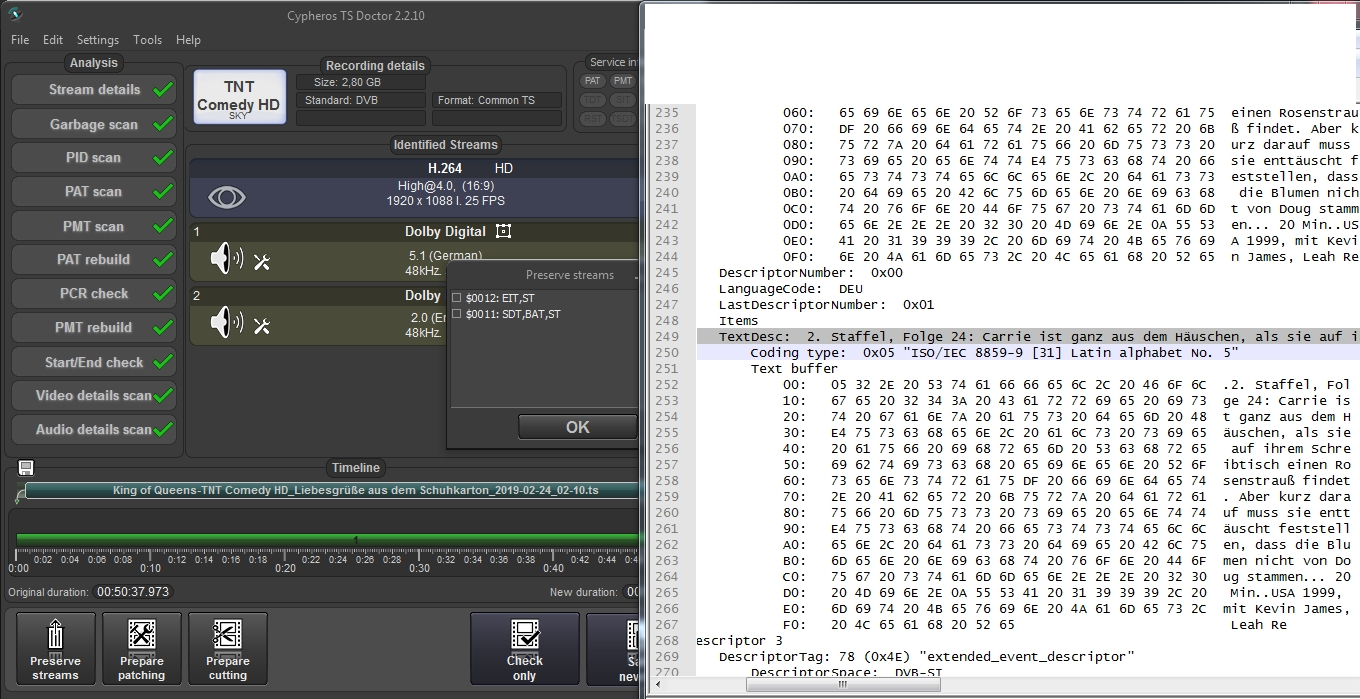This screenshot has width=1360, height=699.
Task: Click the Format: Common TS field
Action: tap(497, 101)
